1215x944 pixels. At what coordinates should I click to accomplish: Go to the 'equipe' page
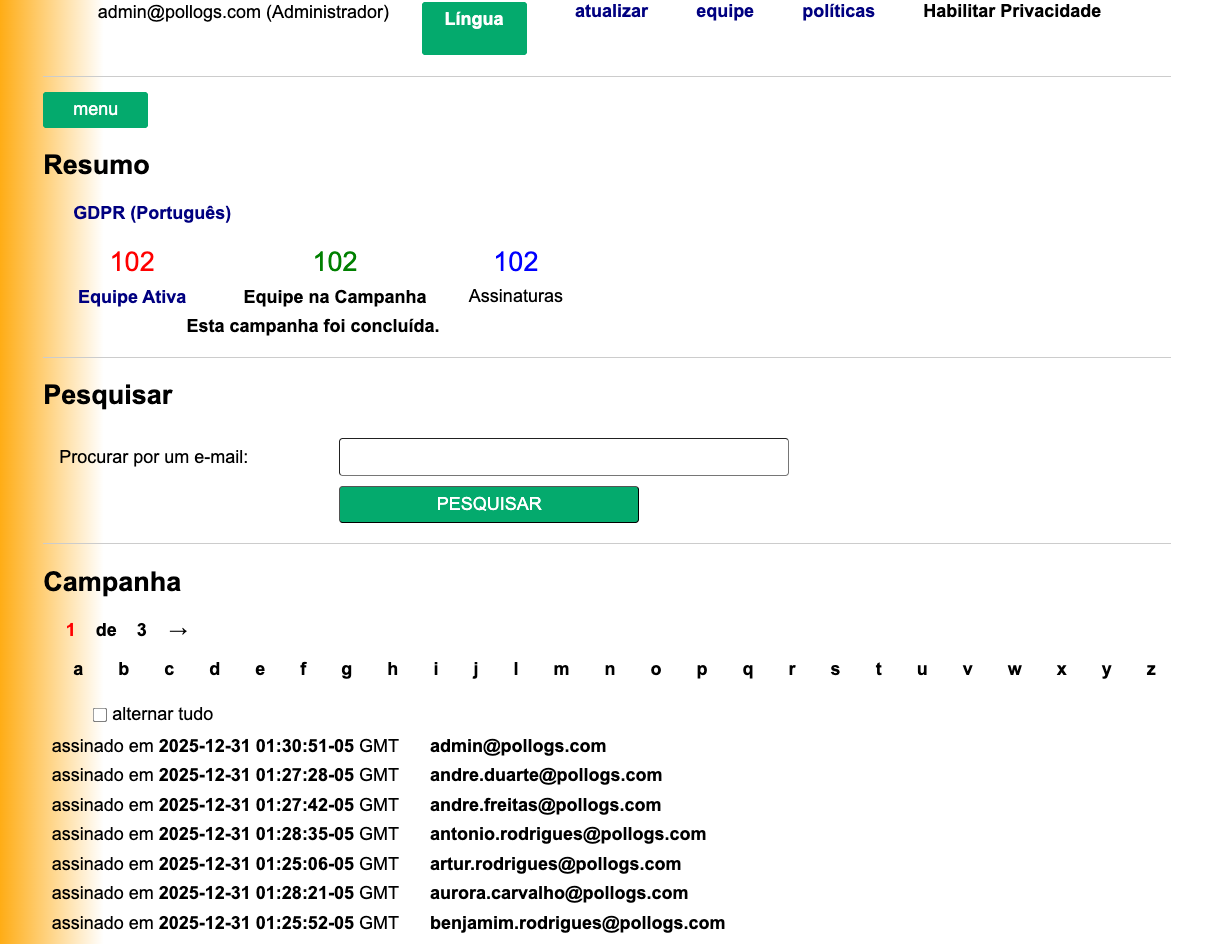[x=725, y=12]
